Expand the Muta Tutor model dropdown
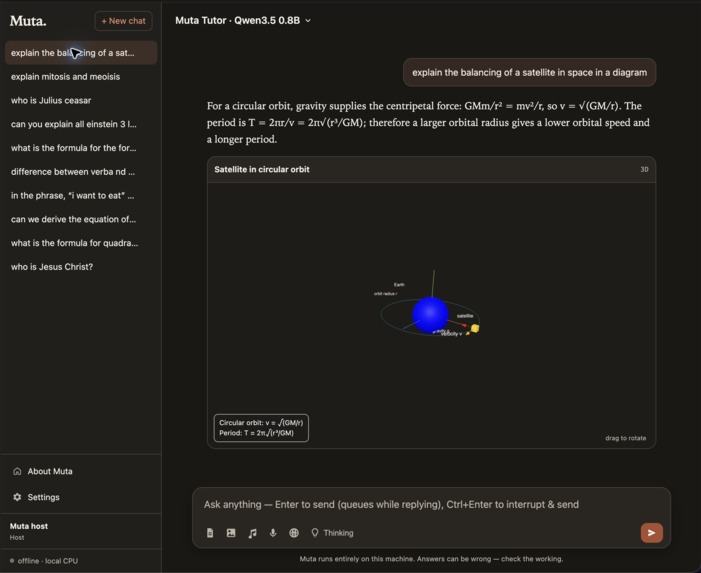The image size is (701, 573). pyautogui.click(x=243, y=21)
